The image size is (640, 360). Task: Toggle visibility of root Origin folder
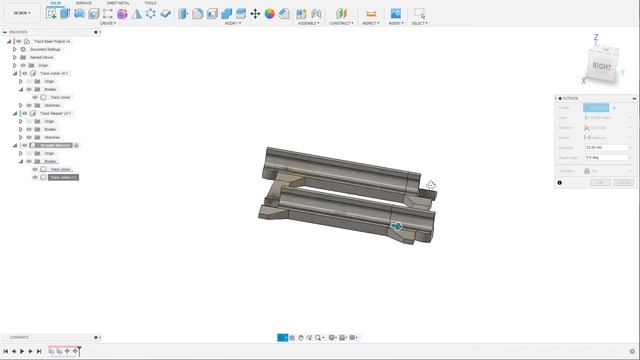(23, 65)
